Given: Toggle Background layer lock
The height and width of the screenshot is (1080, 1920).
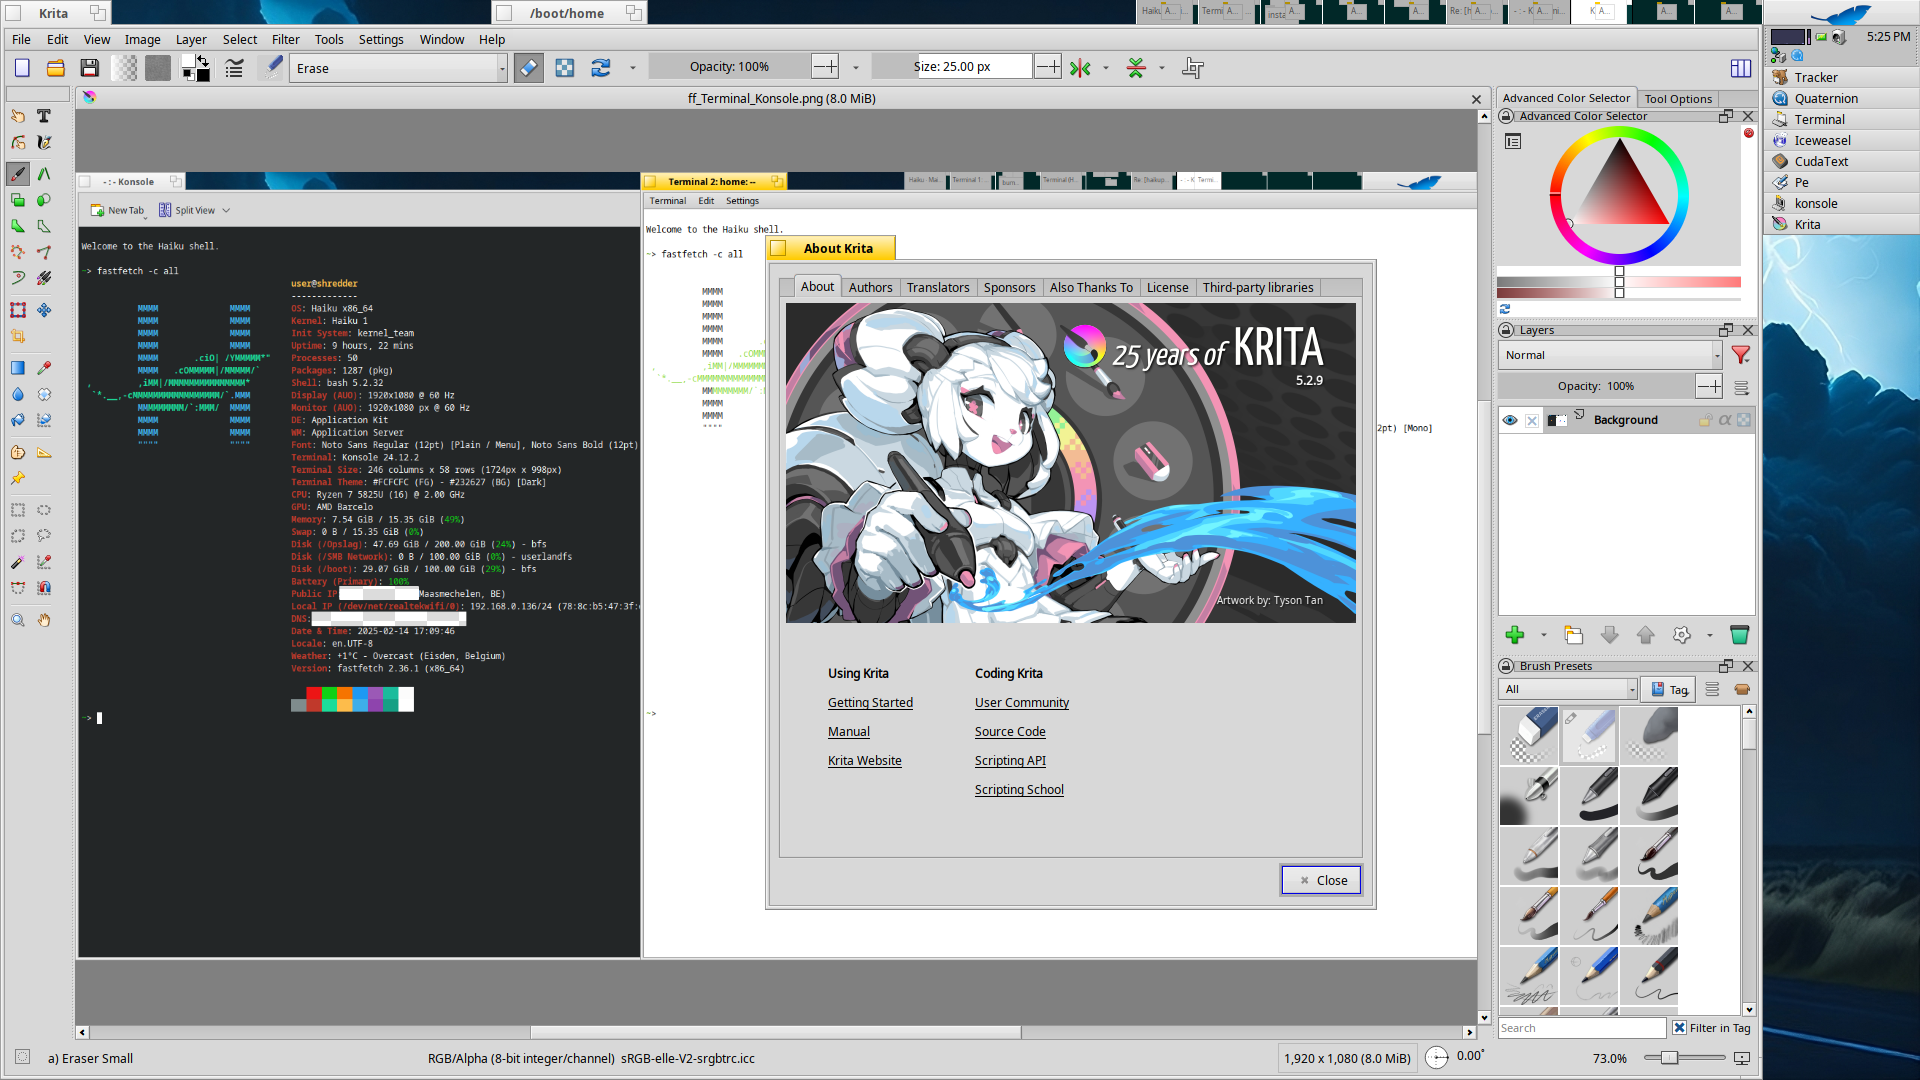Looking at the screenshot, I should point(1705,420).
